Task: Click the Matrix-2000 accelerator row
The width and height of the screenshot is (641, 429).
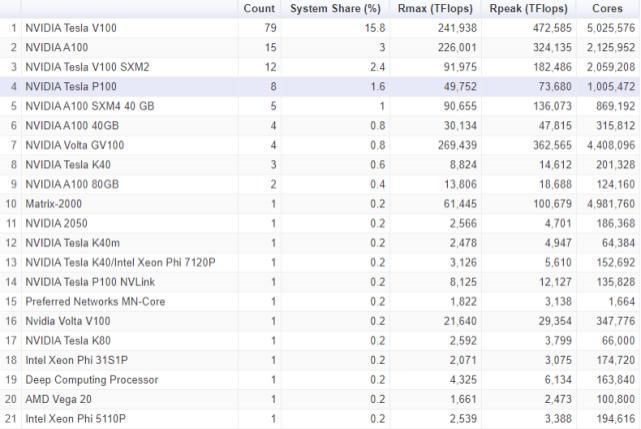Action: tap(320, 204)
